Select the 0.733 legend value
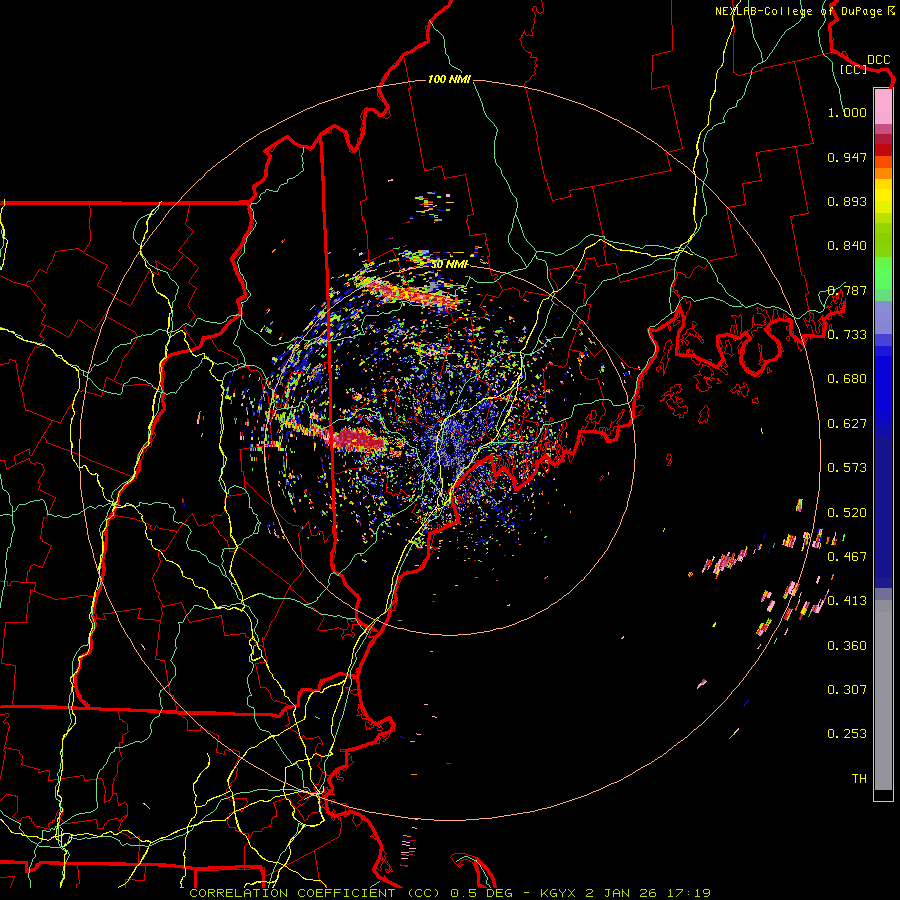Screen dimensions: 900x900 tap(847, 335)
